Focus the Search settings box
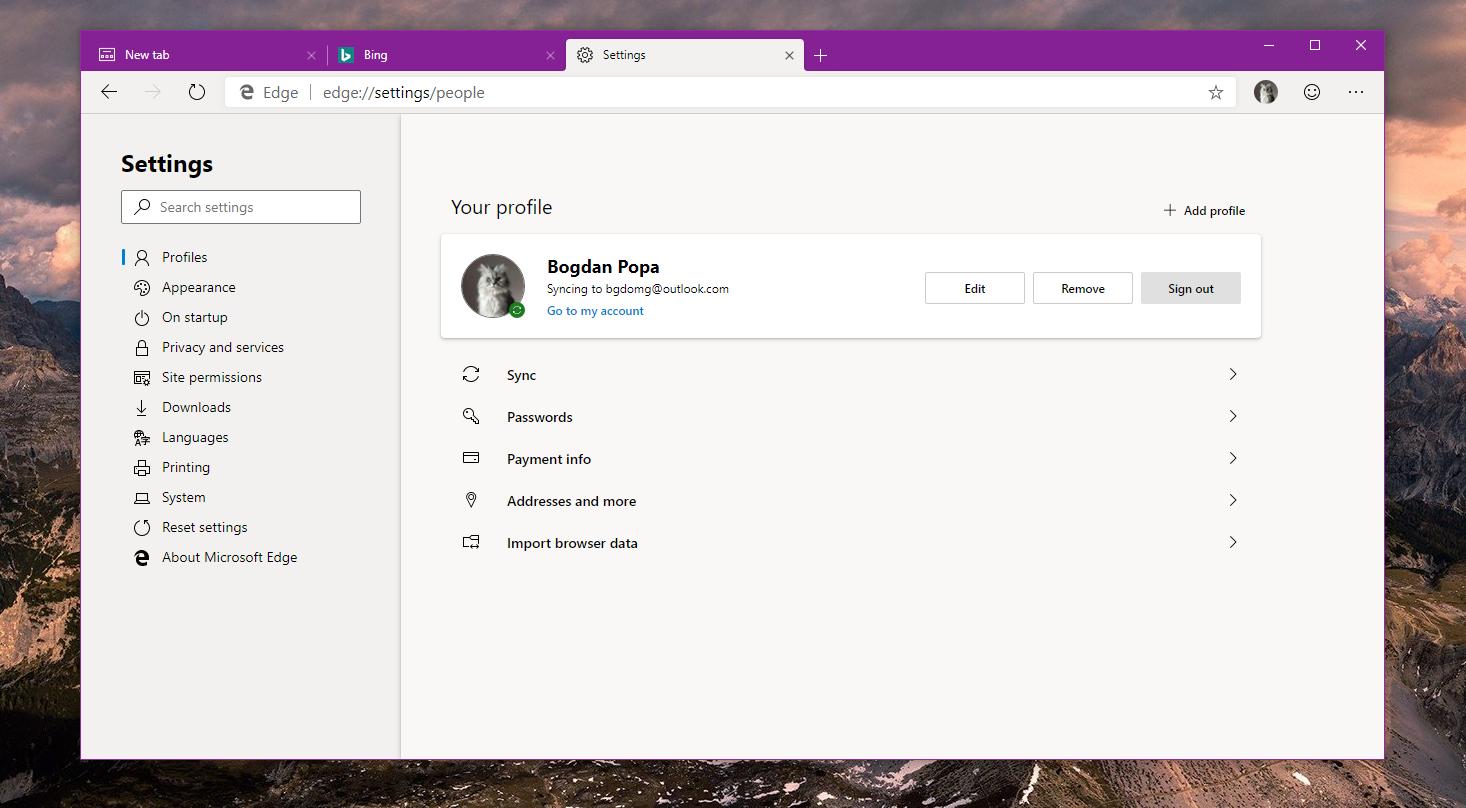The height and width of the screenshot is (808, 1466). 241,207
